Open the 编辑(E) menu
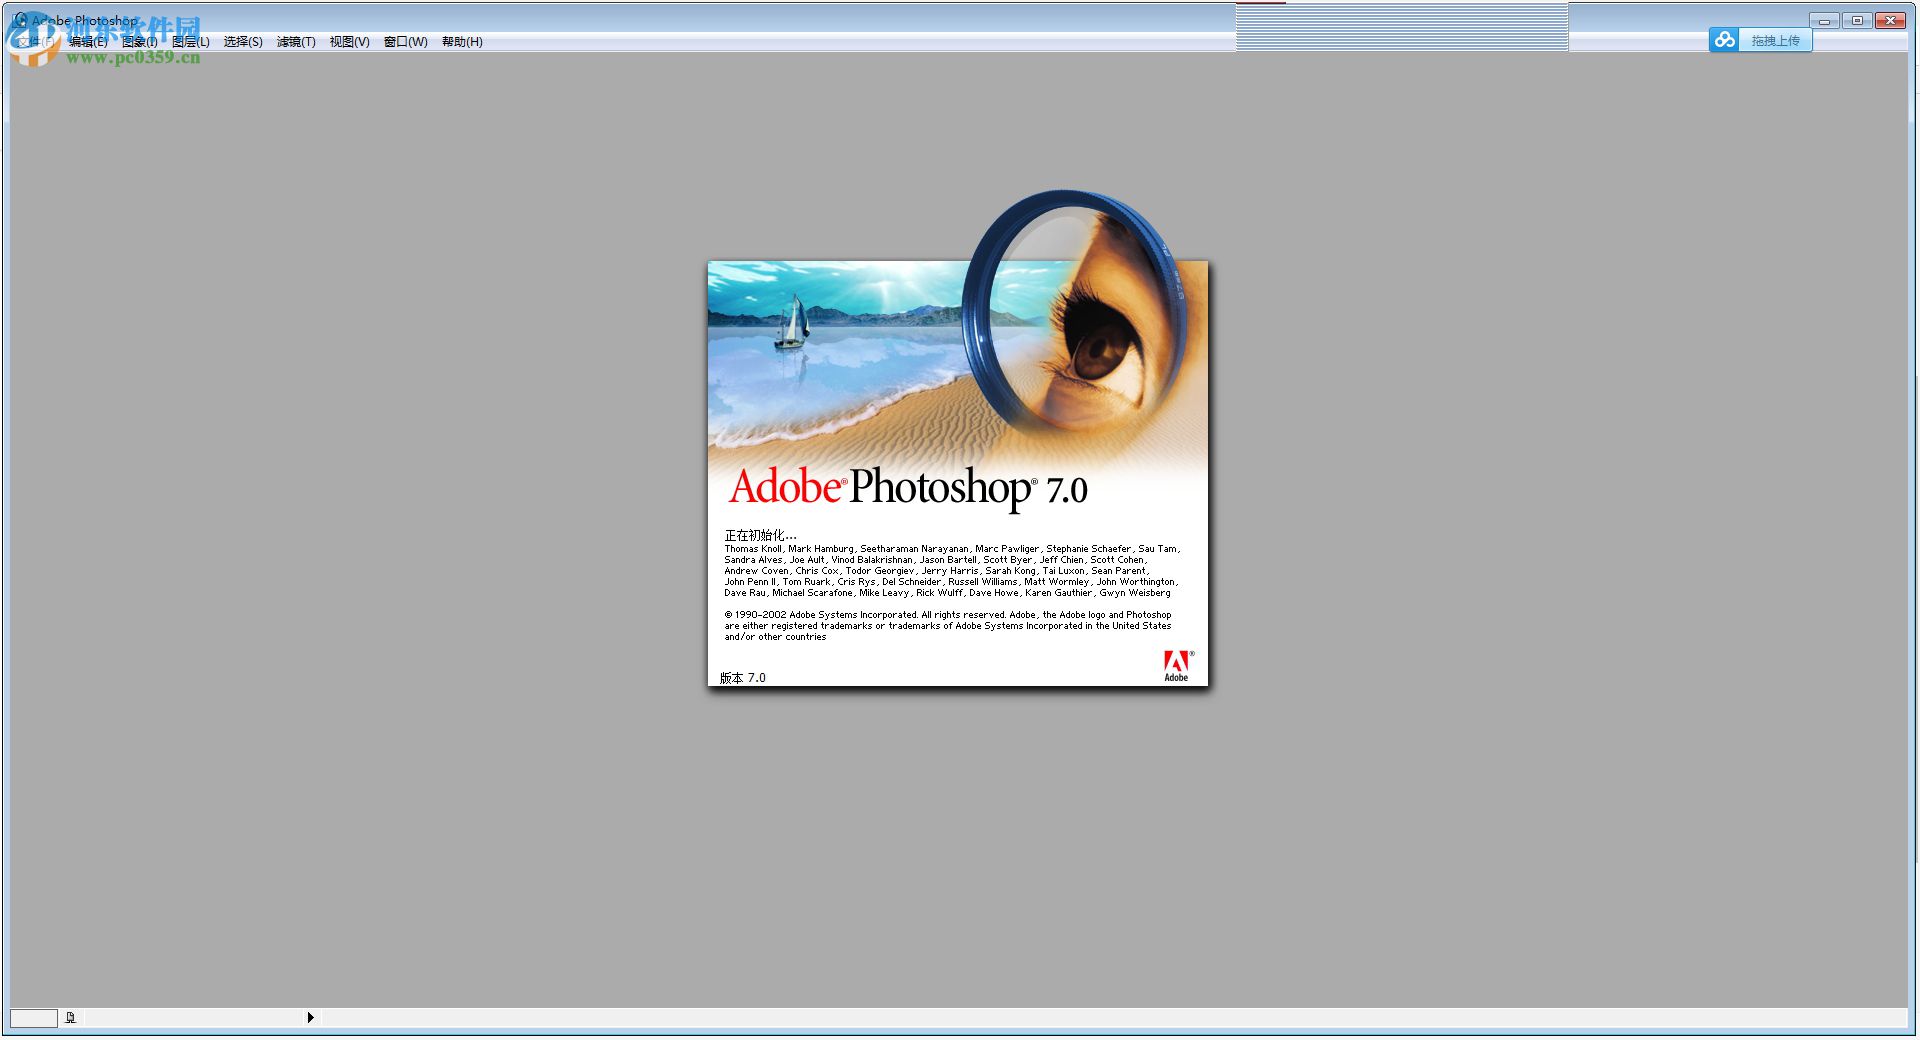Viewport: 1920px width, 1040px height. point(88,42)
